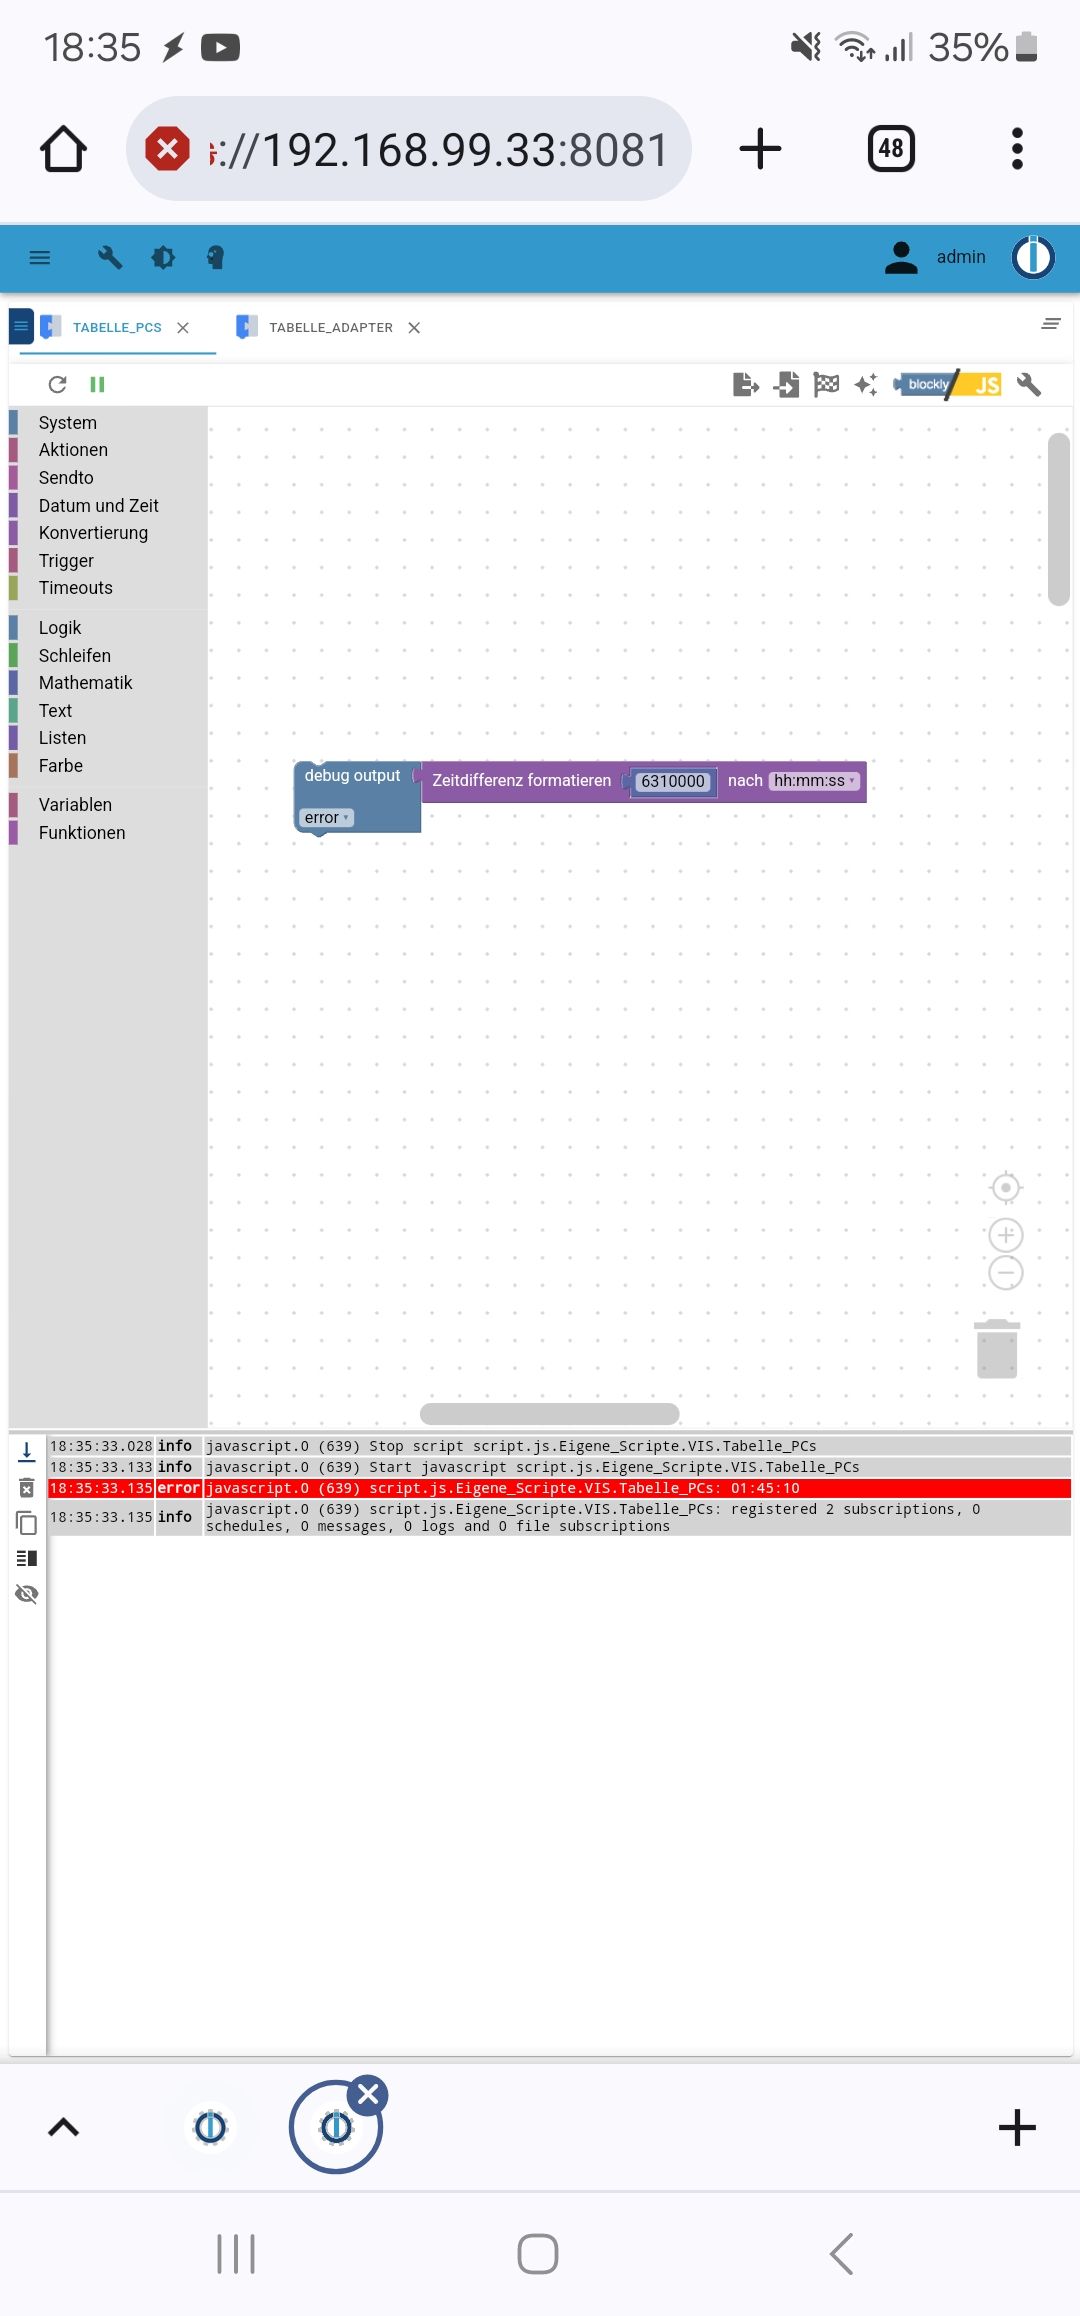Click the import blocks icon
The height and width of the screenshot is (2316, 1080).
[786, 384]
